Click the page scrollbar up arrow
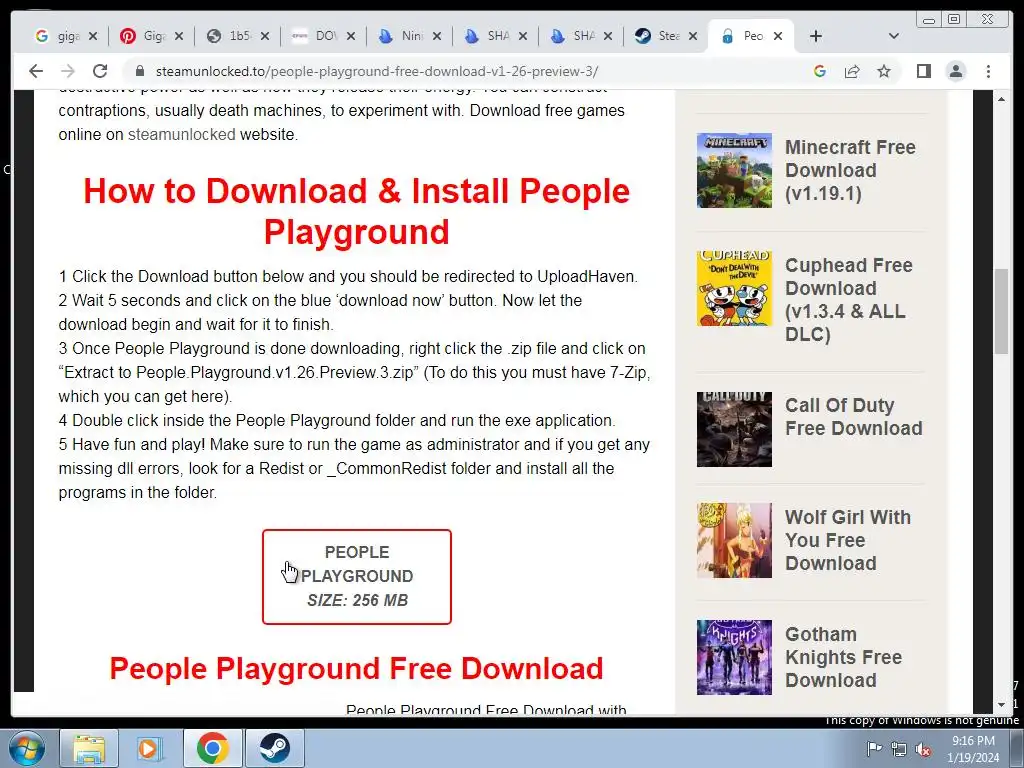 (x=1001, y=99)
